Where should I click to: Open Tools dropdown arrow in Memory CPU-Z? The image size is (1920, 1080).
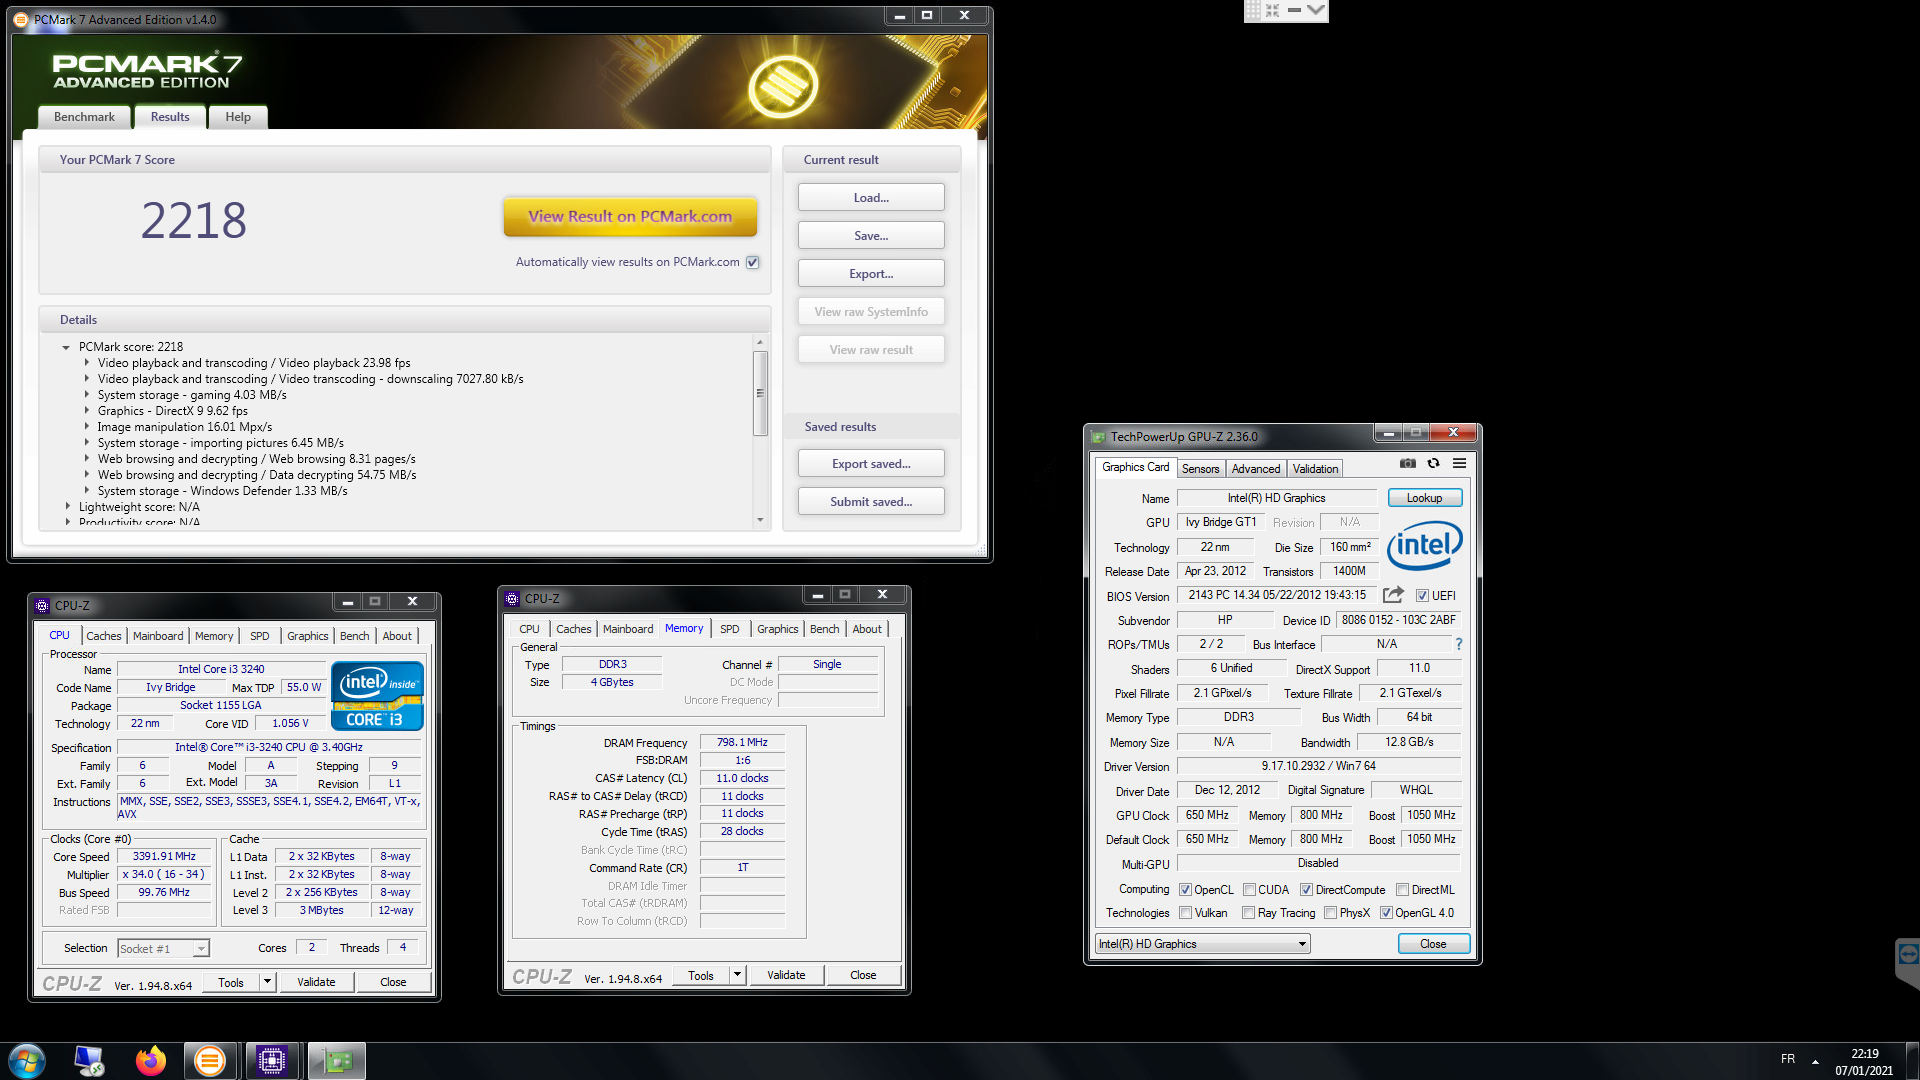[737, 975]
